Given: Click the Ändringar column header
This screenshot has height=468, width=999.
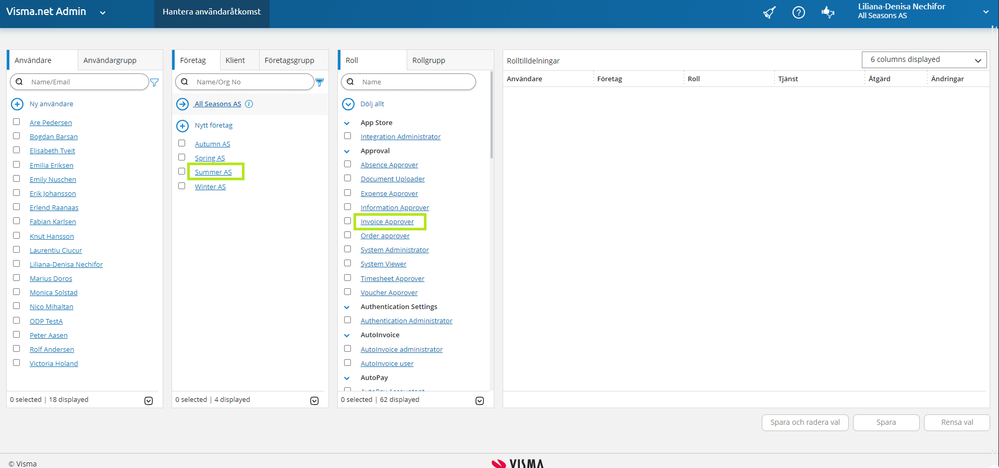Looking at the screenshot, I should point(949,79).
